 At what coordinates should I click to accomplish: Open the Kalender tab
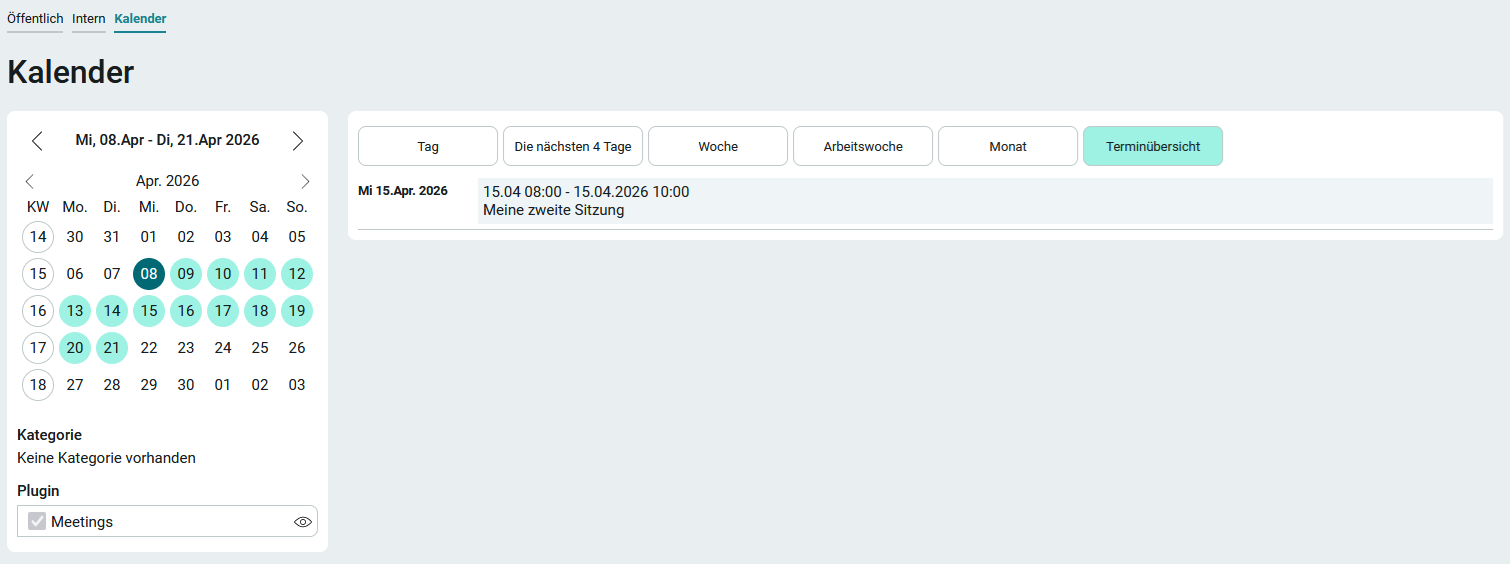(x=140, y=19)
